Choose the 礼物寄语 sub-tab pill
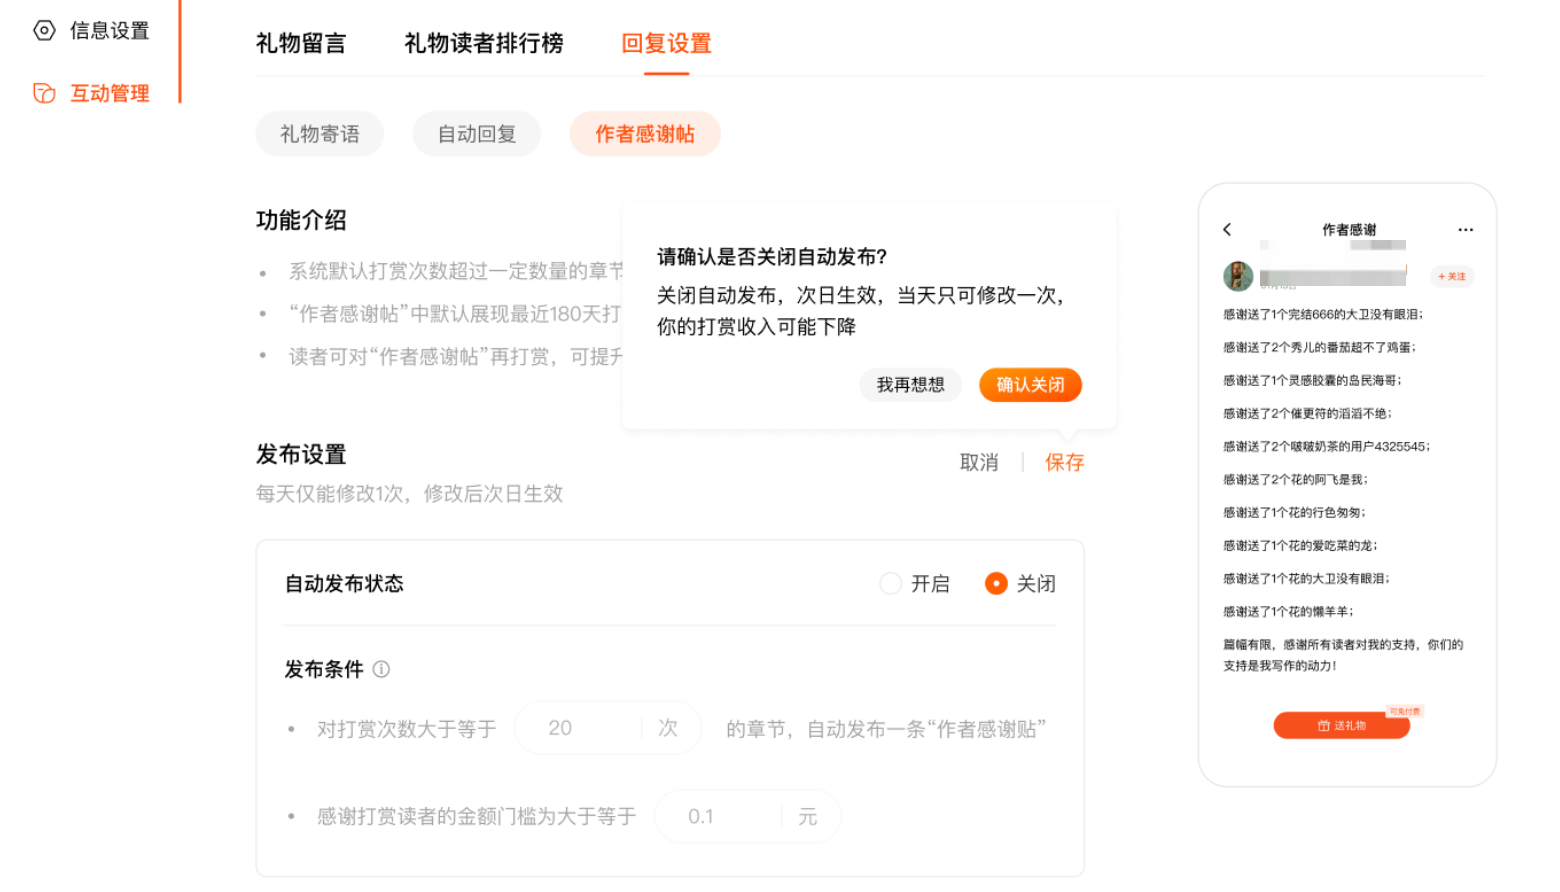The width and height of the screenshot is (1560, 892). 319,134
